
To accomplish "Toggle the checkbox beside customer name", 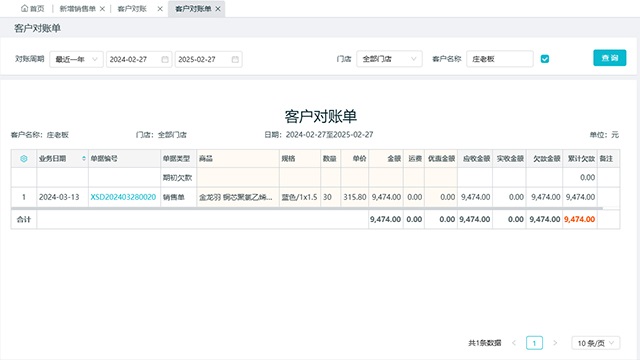I will 545,59.
